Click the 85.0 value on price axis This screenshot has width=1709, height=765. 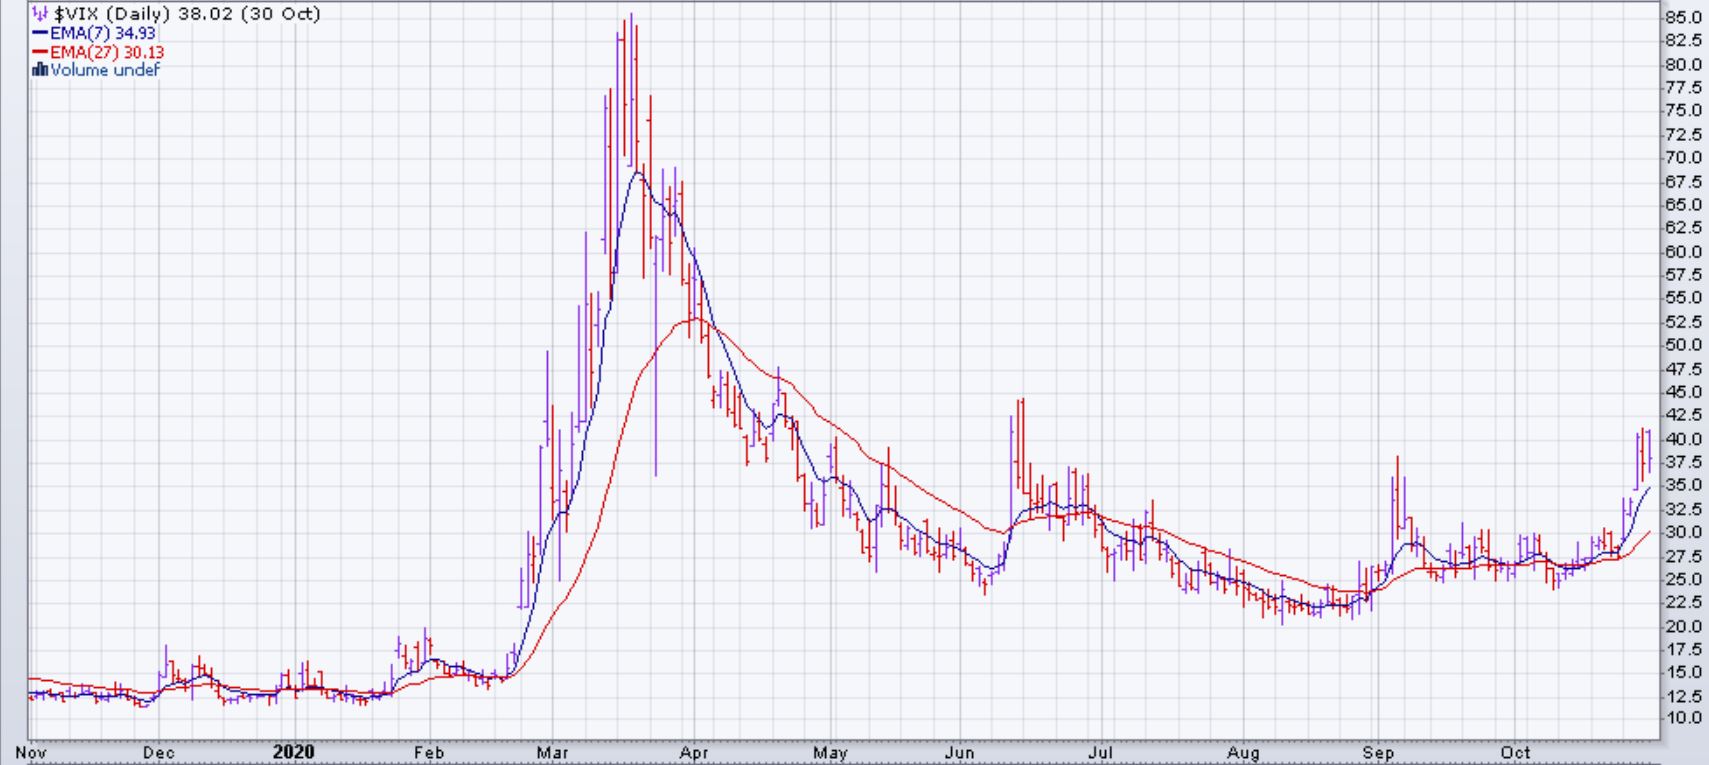[1683, 17]
